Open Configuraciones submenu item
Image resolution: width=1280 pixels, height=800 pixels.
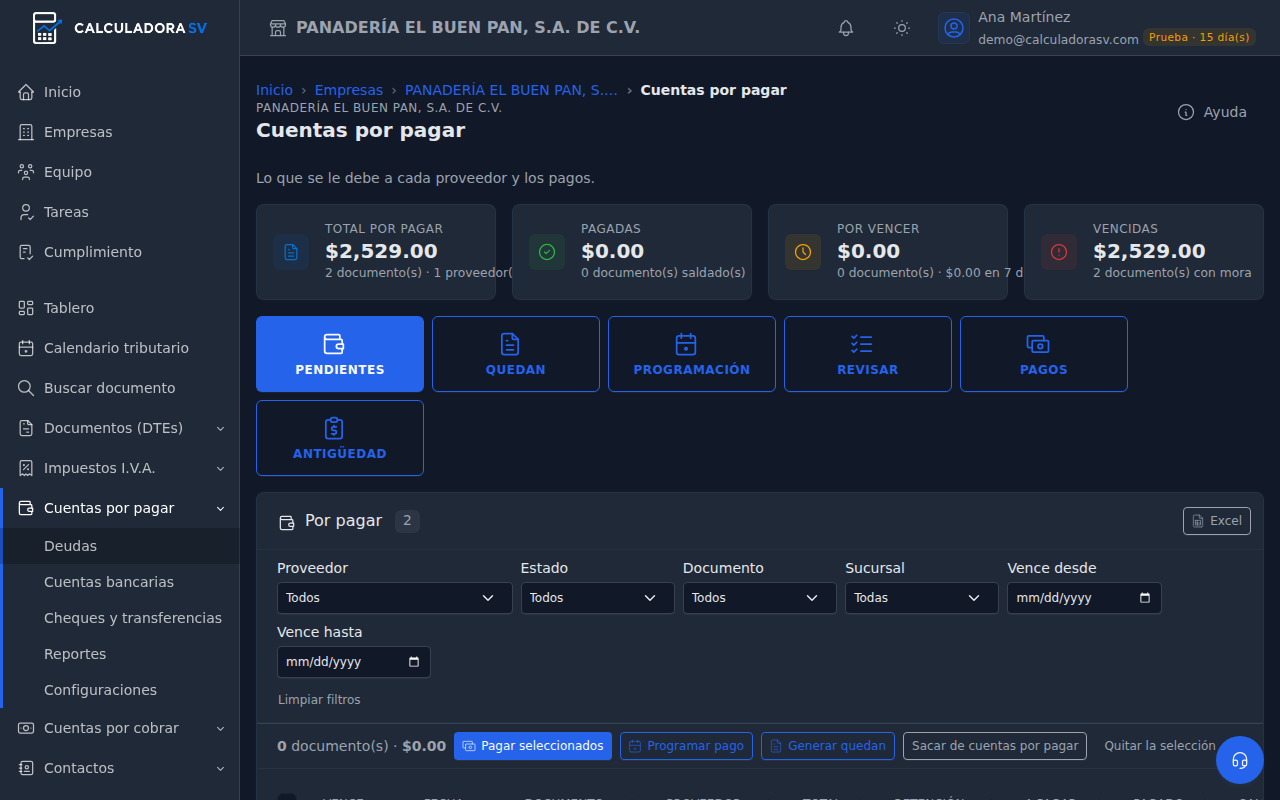(x=121, y=690)
